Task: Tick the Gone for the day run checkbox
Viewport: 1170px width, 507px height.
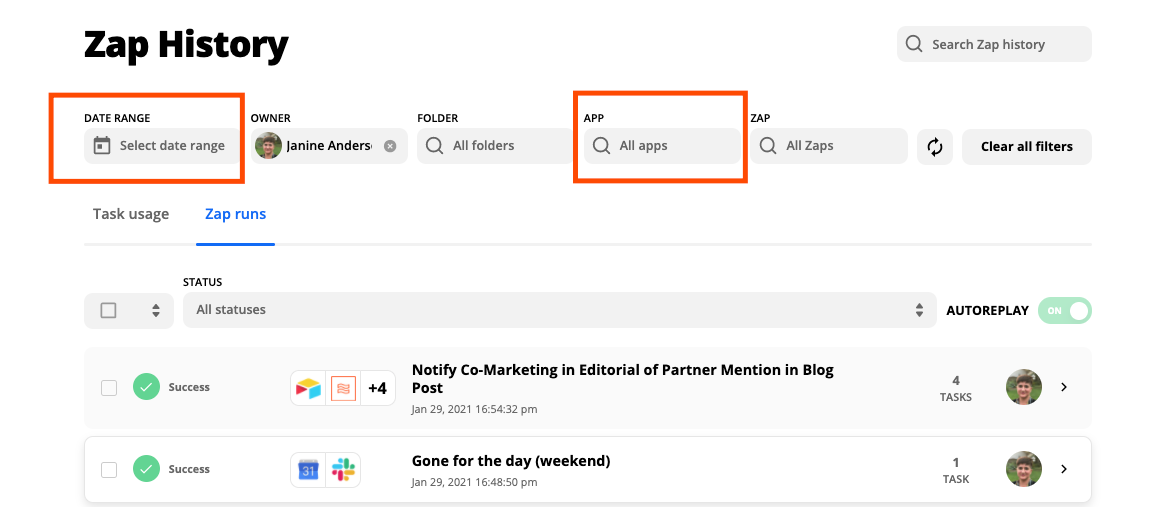Action: click(x=109, y=469)
